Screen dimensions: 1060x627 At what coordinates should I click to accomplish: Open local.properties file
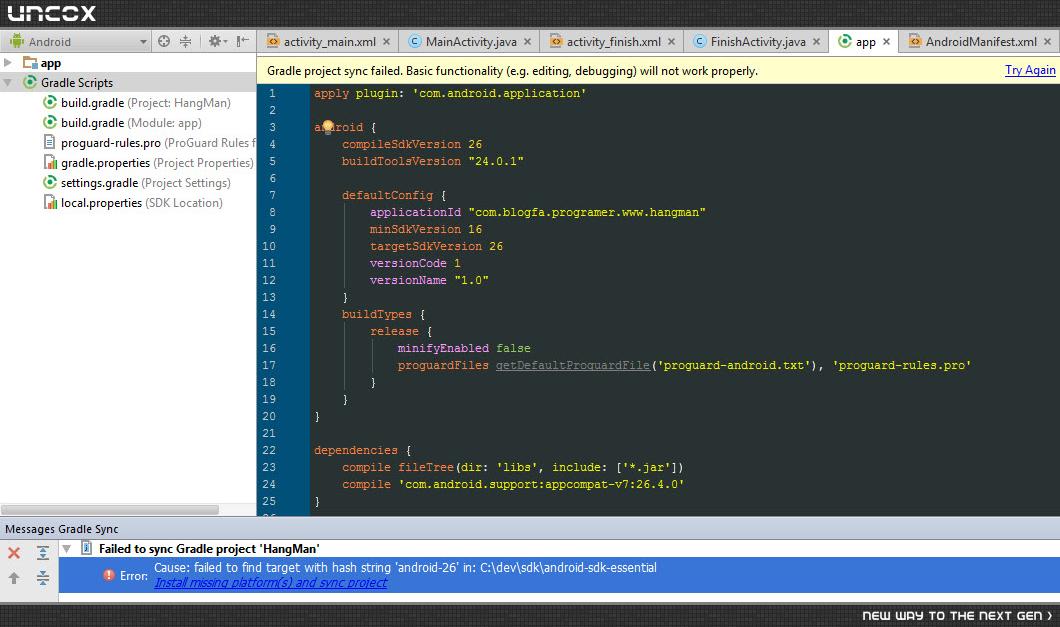(x=133, y=202)
